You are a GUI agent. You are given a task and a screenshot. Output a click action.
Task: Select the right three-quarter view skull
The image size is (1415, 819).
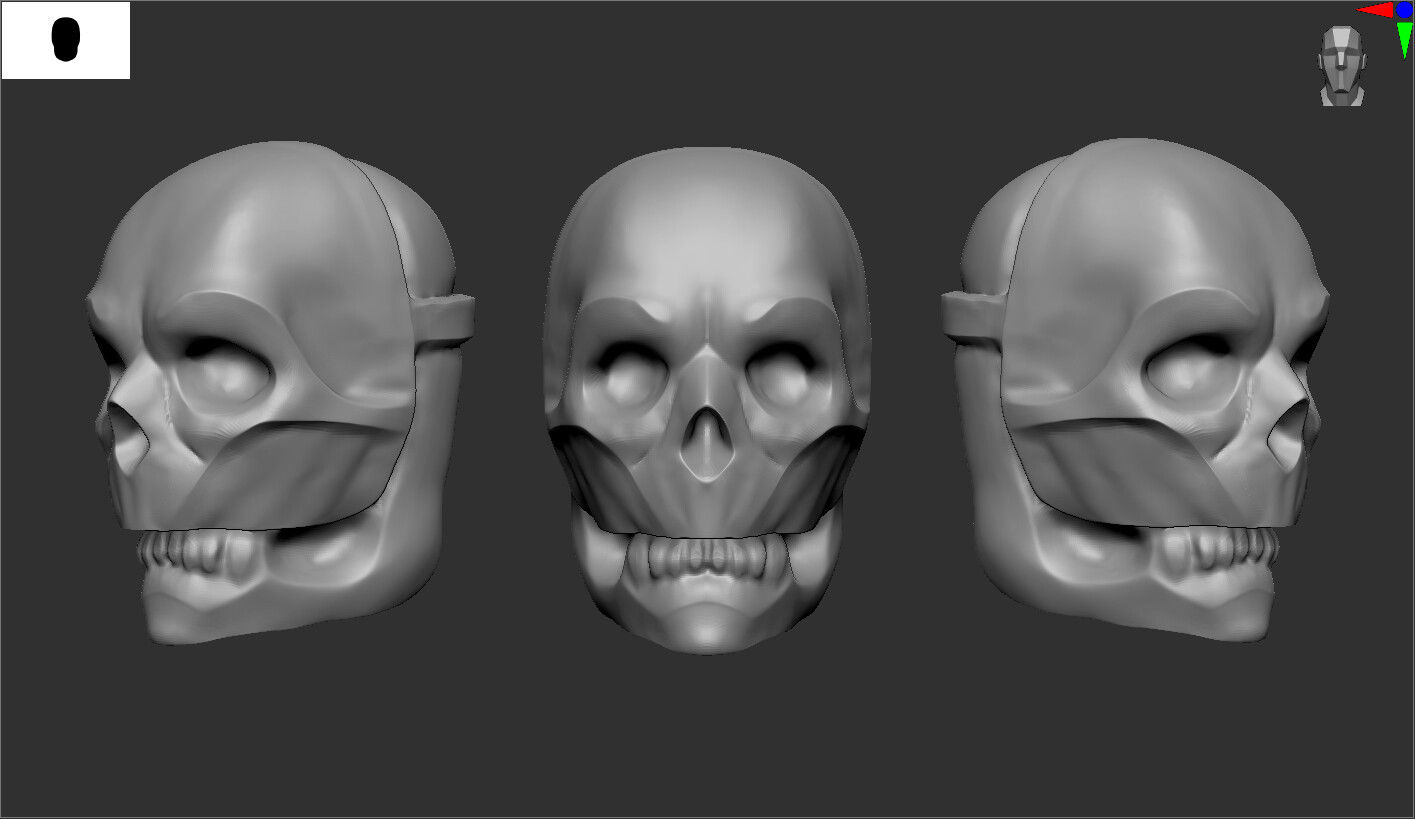(x=1135, y=390)
